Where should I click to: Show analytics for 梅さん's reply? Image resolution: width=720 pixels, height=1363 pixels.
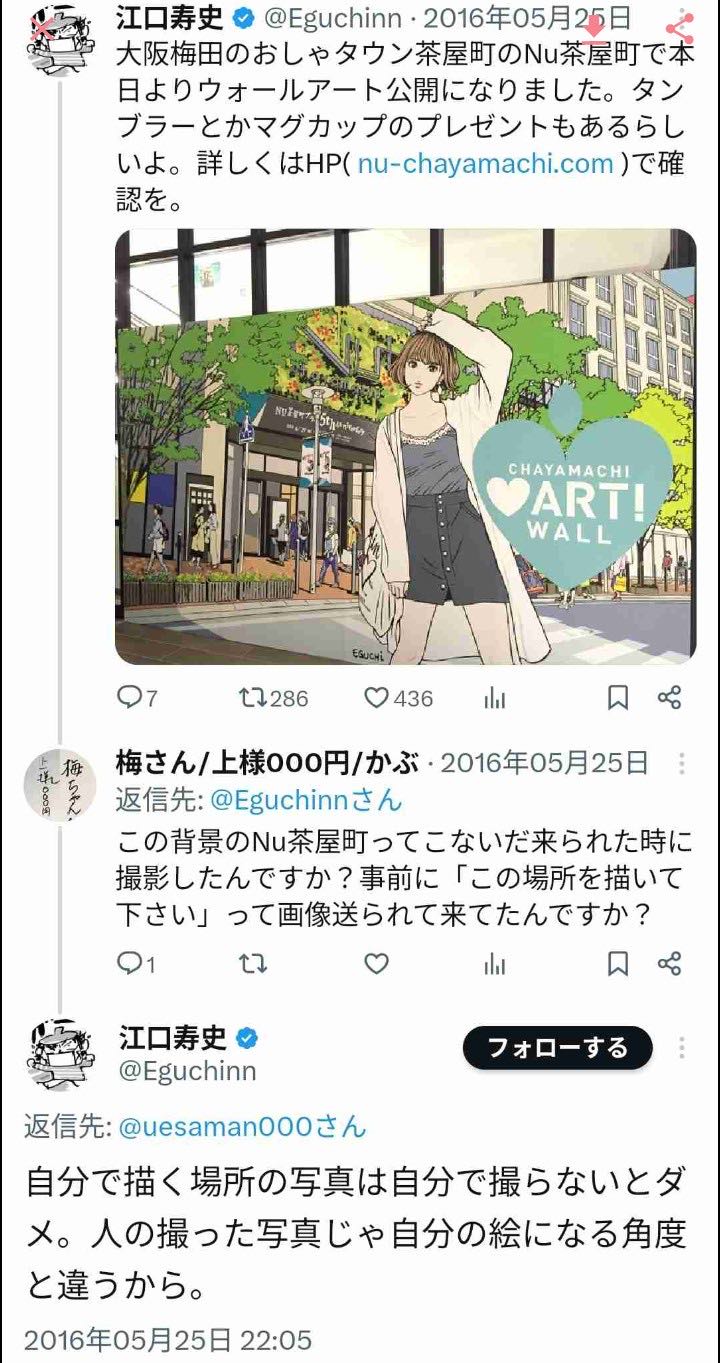click(x=494, y=964)
